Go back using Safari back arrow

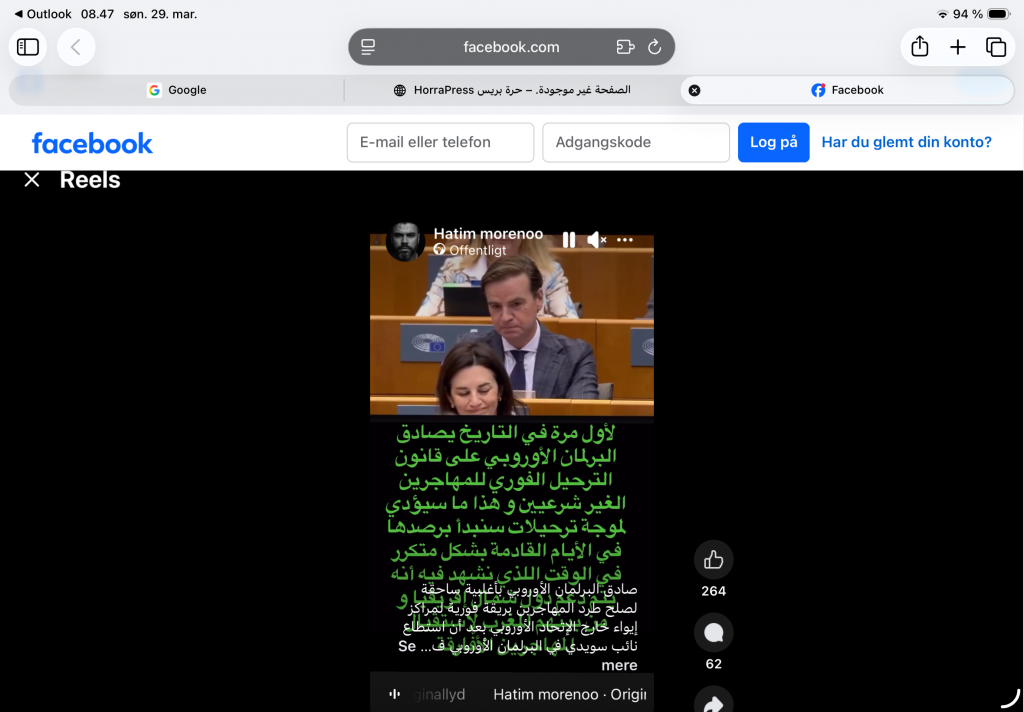pos(76,47)
